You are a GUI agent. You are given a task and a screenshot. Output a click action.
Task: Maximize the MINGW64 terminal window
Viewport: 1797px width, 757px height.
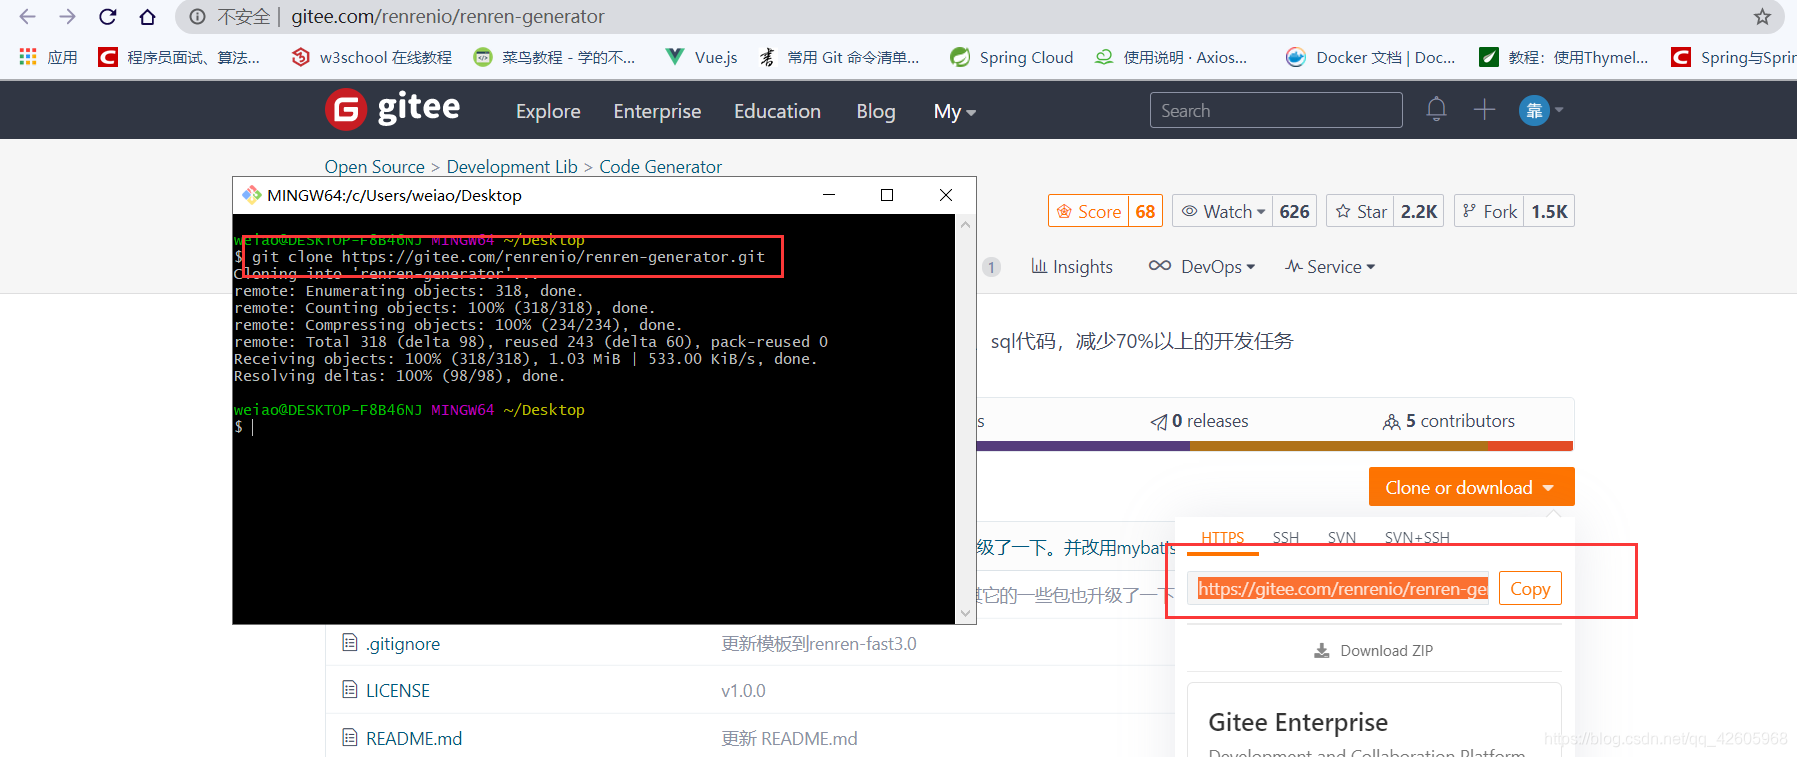(886, 195)
